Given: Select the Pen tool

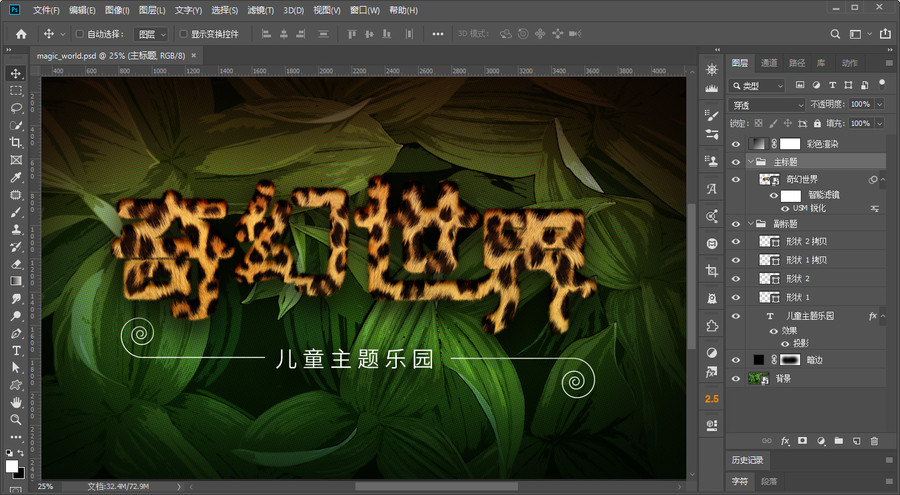Looking at the screenshot, I should pyautogui.click(x=16, y=333).
